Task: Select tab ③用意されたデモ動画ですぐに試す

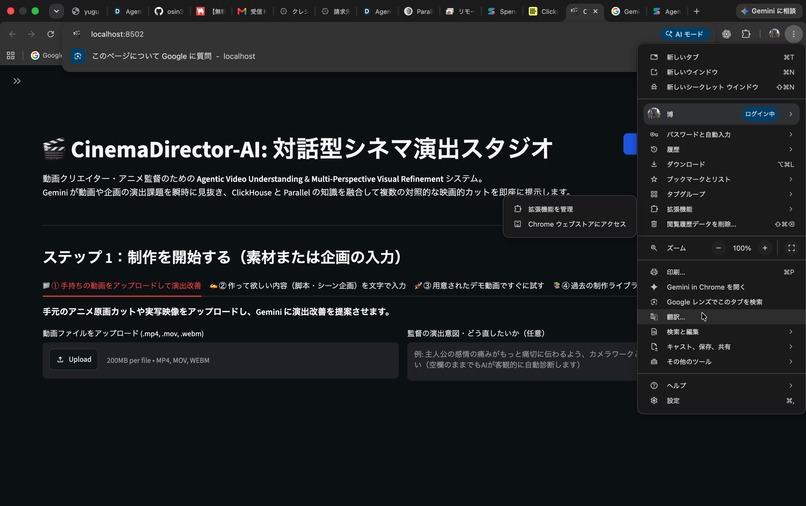Action: click(x=479, y=285)
